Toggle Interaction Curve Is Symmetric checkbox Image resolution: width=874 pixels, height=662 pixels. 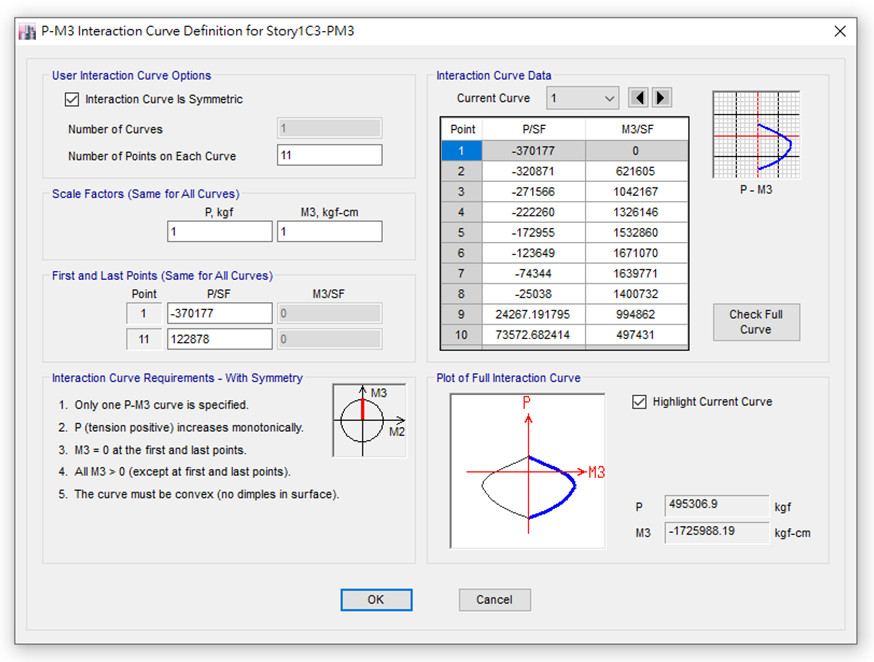coord(72,99)
